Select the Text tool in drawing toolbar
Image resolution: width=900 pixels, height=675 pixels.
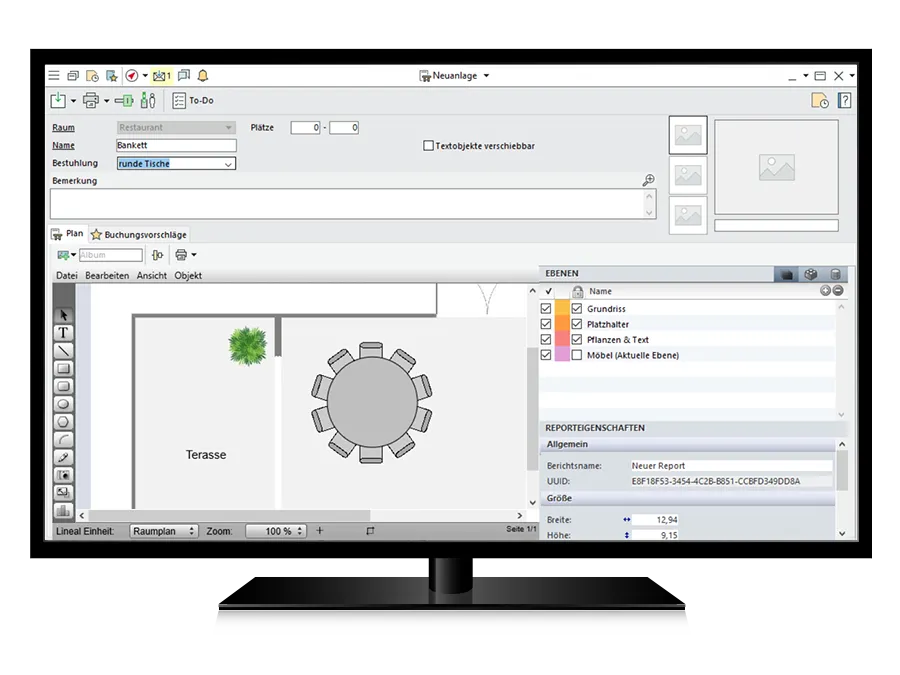64,333
